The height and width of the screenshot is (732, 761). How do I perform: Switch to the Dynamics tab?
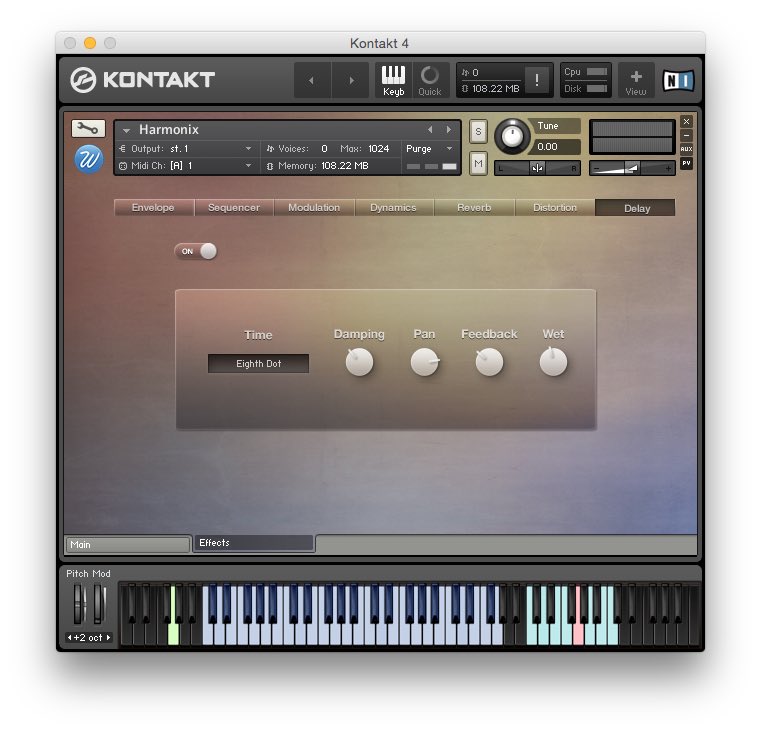394,207
